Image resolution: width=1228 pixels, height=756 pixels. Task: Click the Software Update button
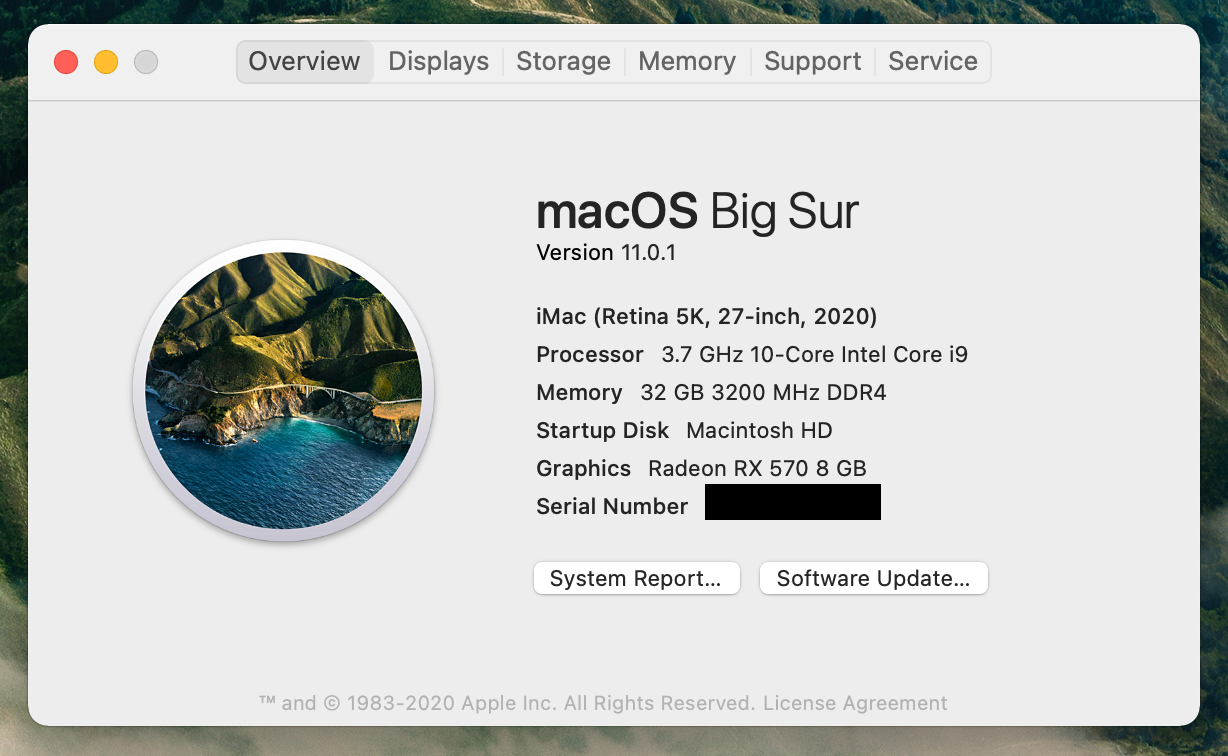[x=873, y=578]
